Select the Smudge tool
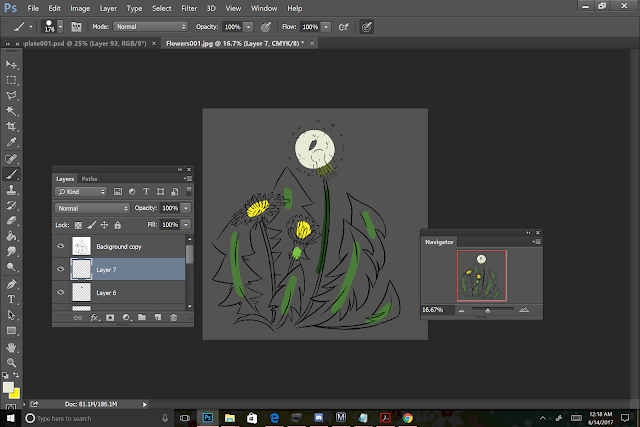640x427 pixels. click(11, 252)
